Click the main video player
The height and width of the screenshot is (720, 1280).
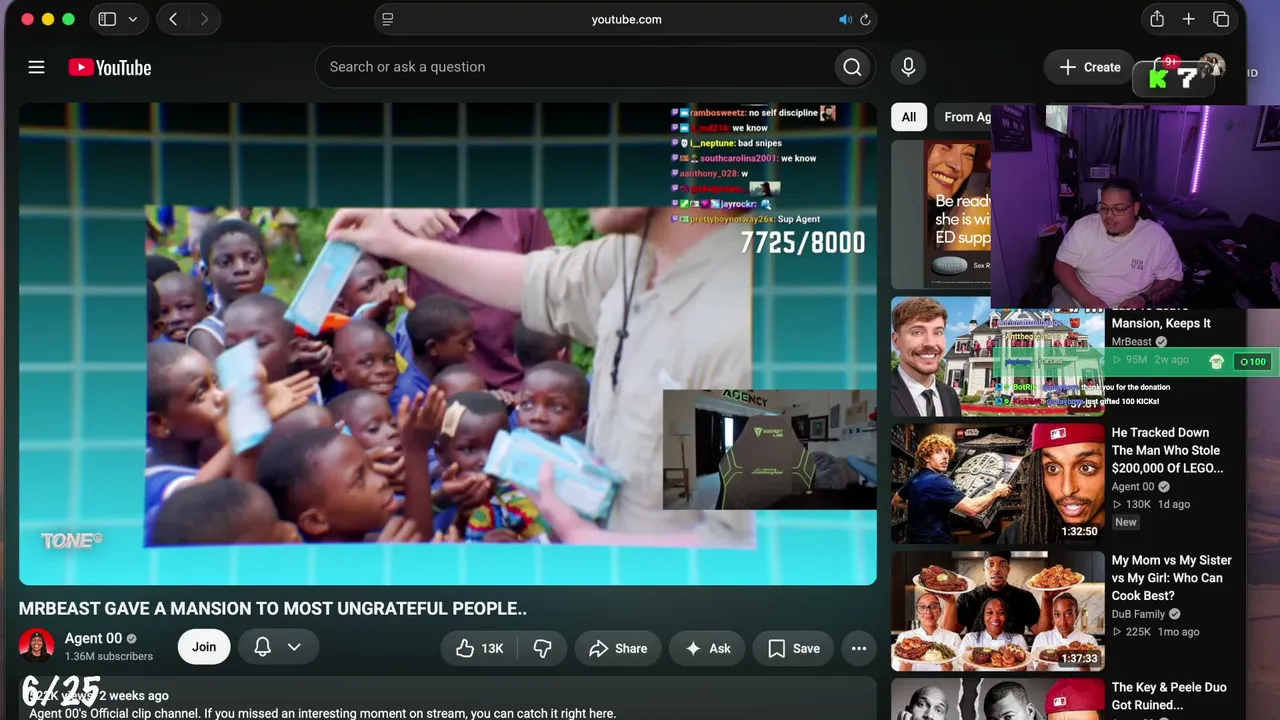point(448,344)
